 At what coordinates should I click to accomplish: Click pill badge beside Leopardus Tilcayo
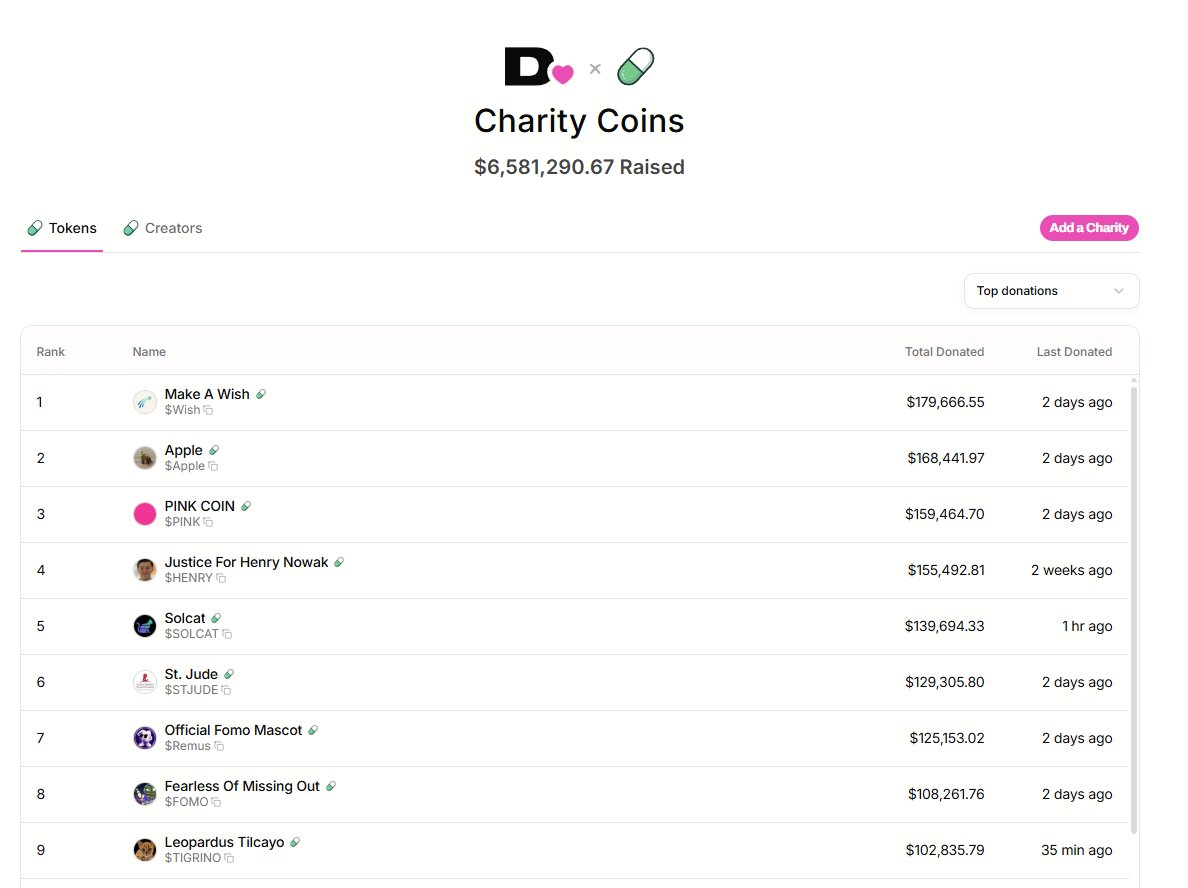click(x=295, y=843)
